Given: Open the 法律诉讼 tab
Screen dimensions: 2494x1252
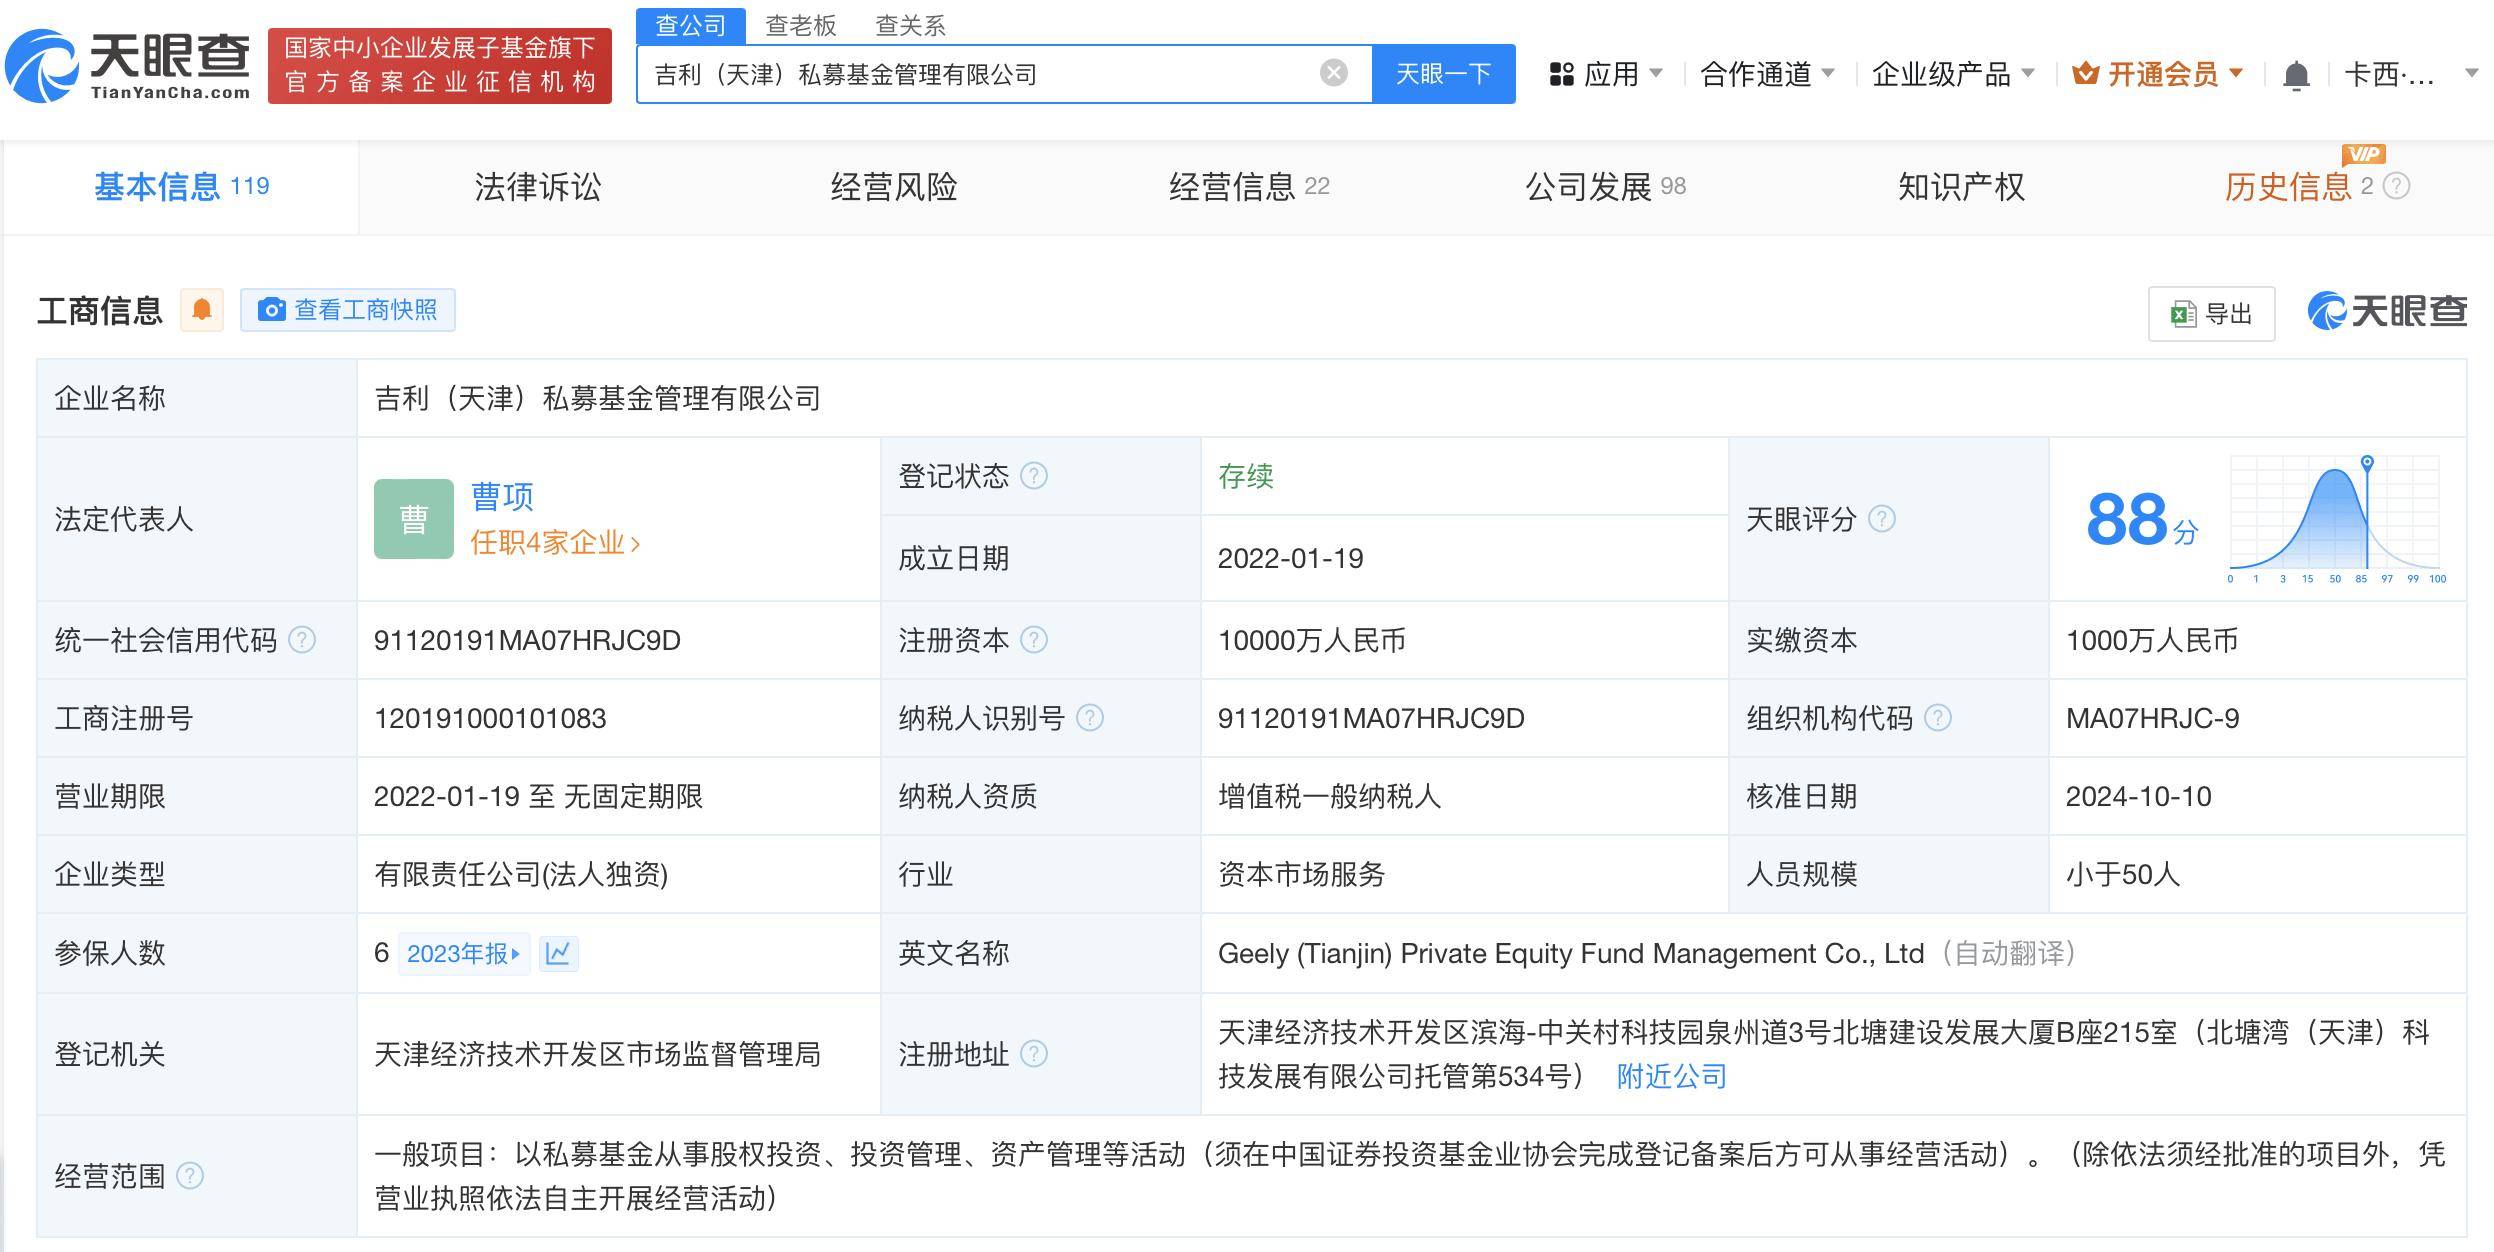Looking at the screenshot, I should pyautogui.click(x=538, y=187).
